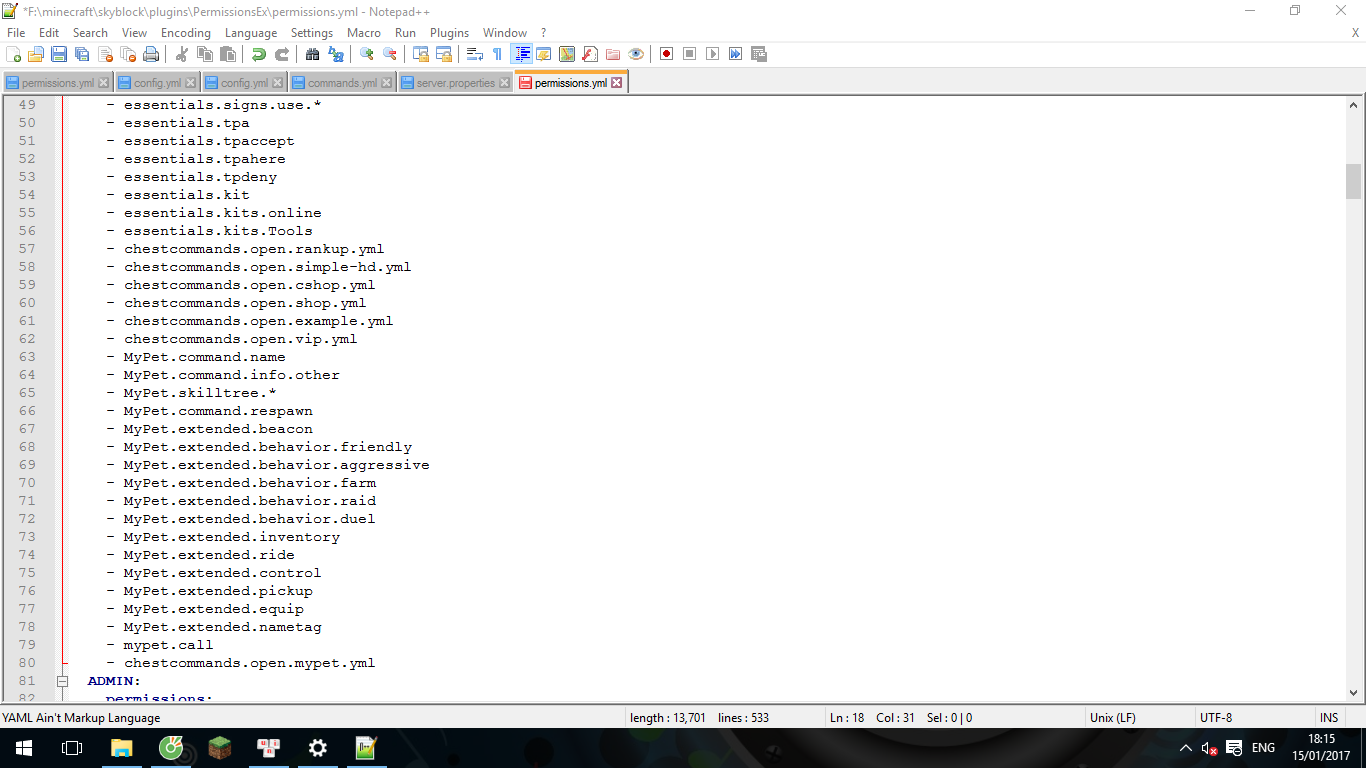Viewport: 1366px width, 768px height.
Task: Click the length : 13,701 status text
Action: (x=667, y=718)
